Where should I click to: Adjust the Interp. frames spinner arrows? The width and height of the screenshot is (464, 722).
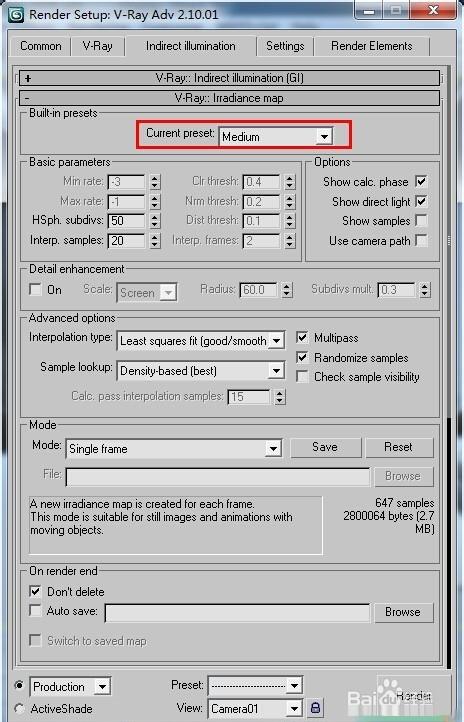[289, 240]
